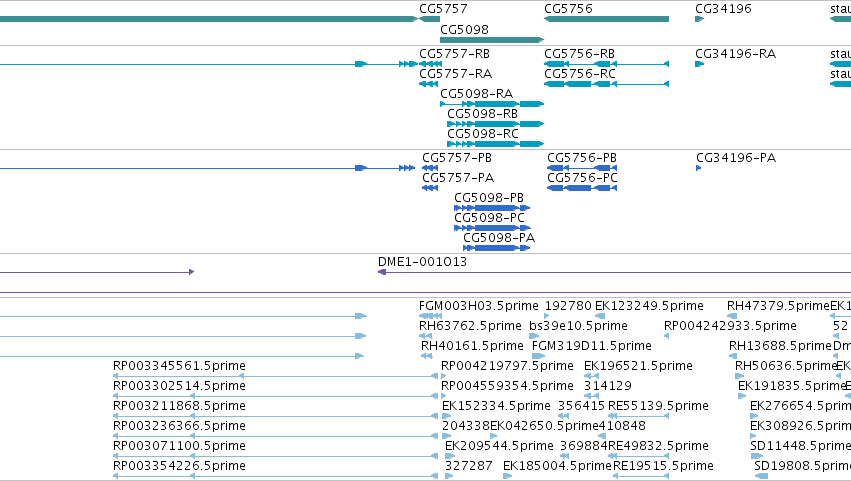Select transcript label CG5757-RB
851x481 pixels.
[454, 54]
